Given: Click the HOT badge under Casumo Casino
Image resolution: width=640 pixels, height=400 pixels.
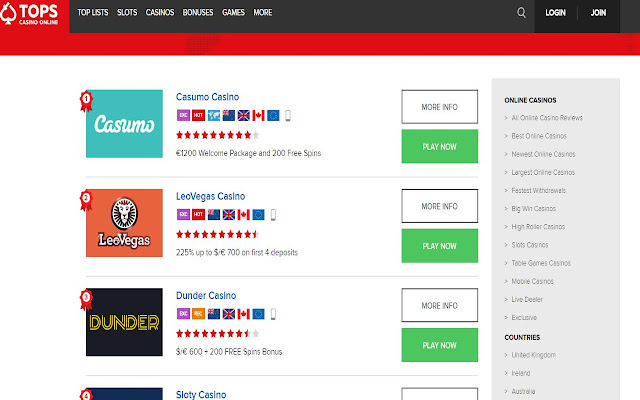Looking at the screenshot, I should [x=198, y=116].
